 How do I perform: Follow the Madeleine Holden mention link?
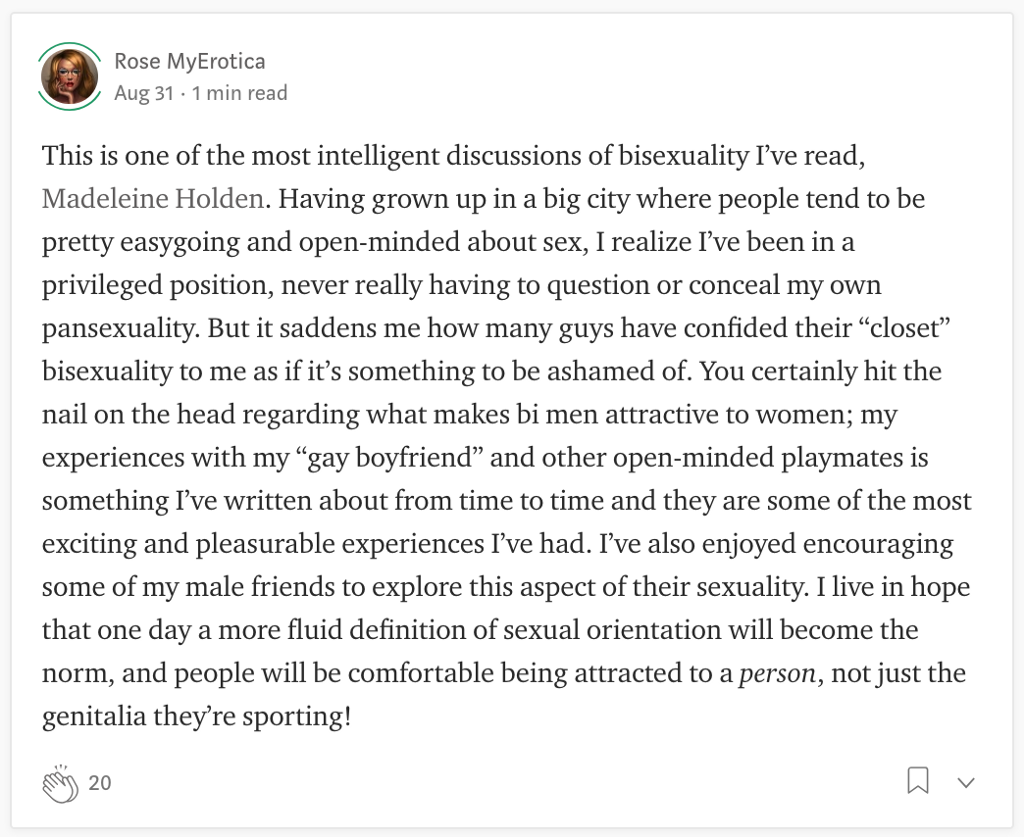[x=153, y=198]
